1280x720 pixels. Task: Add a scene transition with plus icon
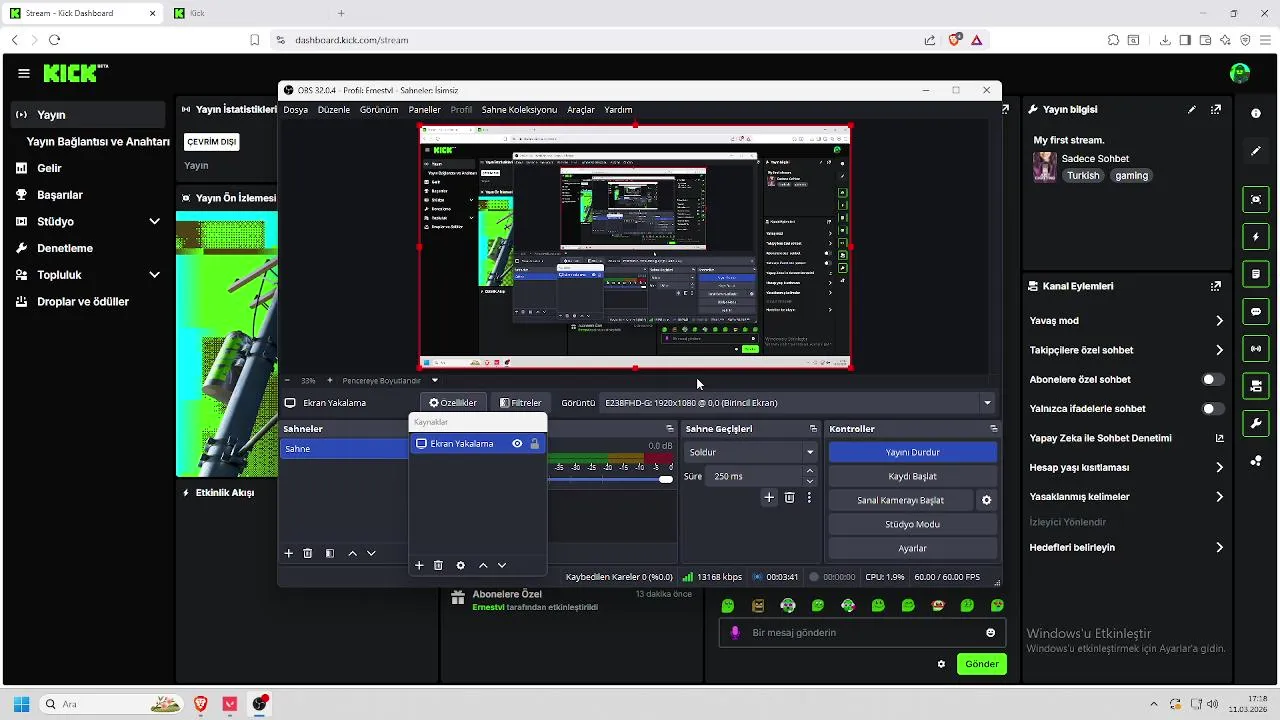pyautogui.click(x=769, y=497)
